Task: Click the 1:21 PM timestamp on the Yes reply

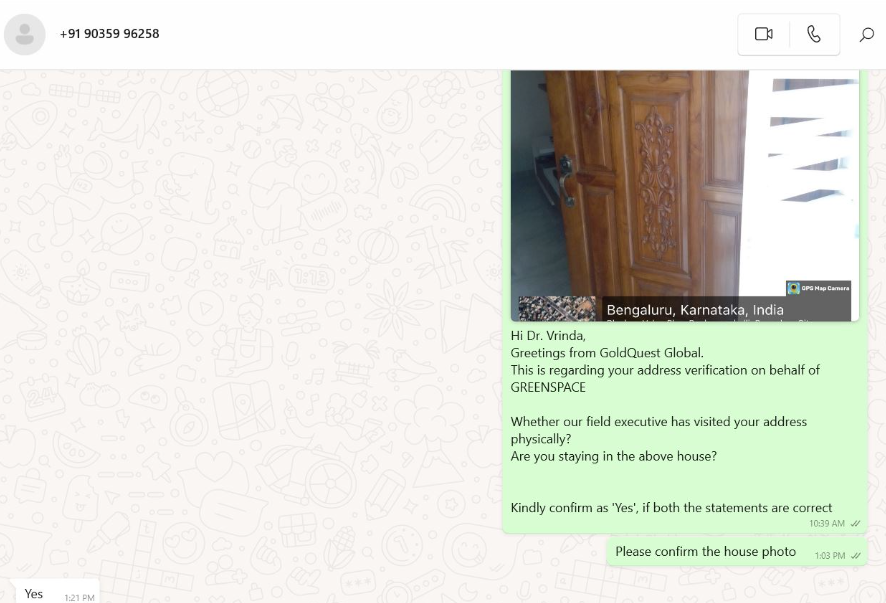Action: click(79, 598)
